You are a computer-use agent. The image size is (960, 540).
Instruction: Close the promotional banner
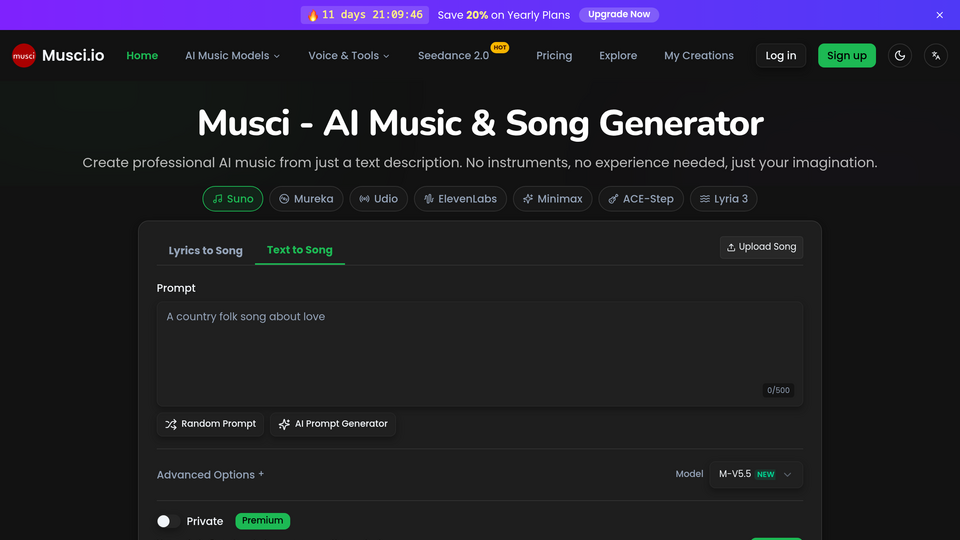[939, 15]
